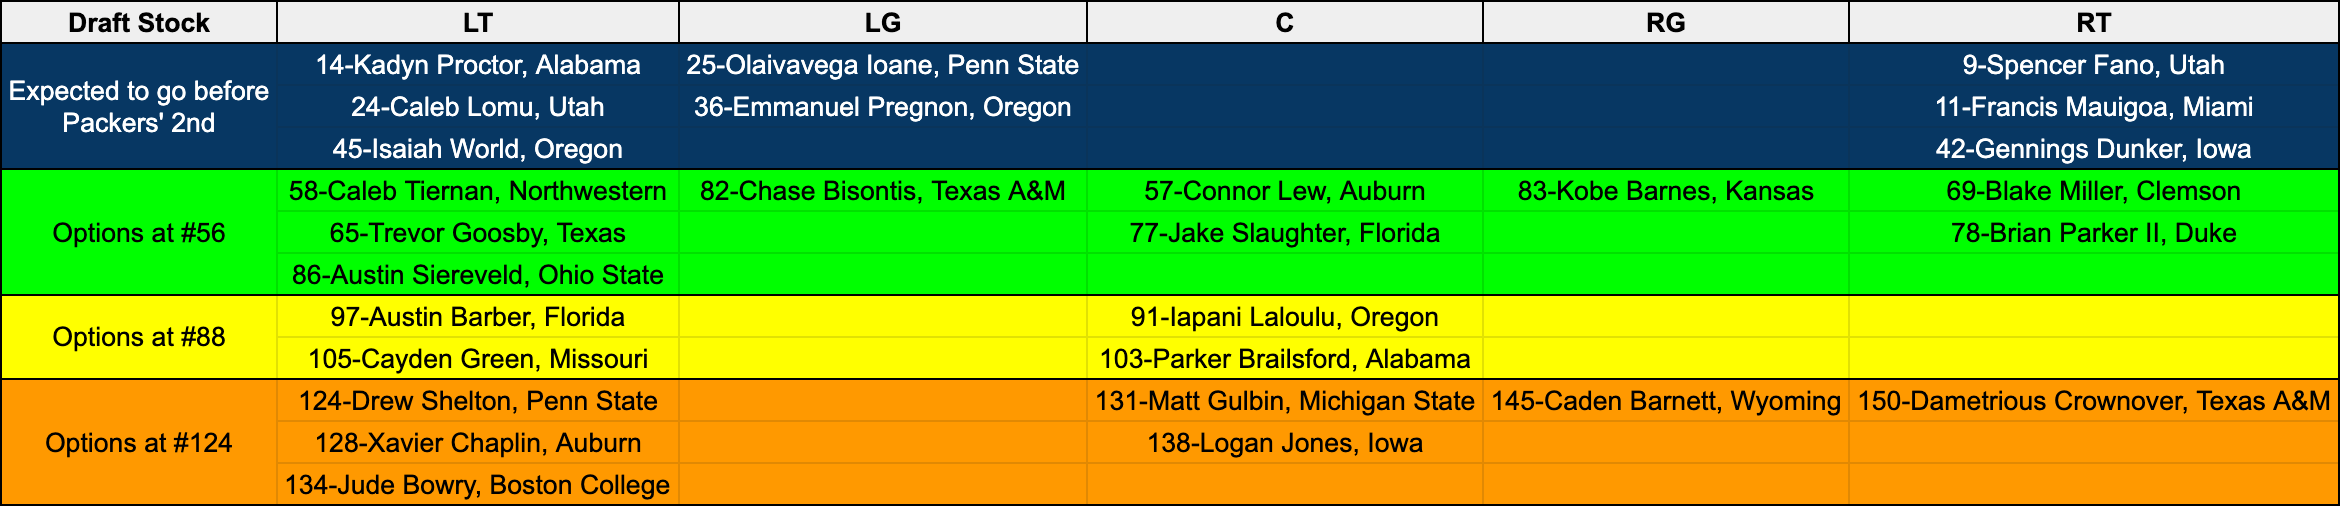Click the Draft Stock header cell
This screenshot has height=506, width=2340.
(139, 23)
